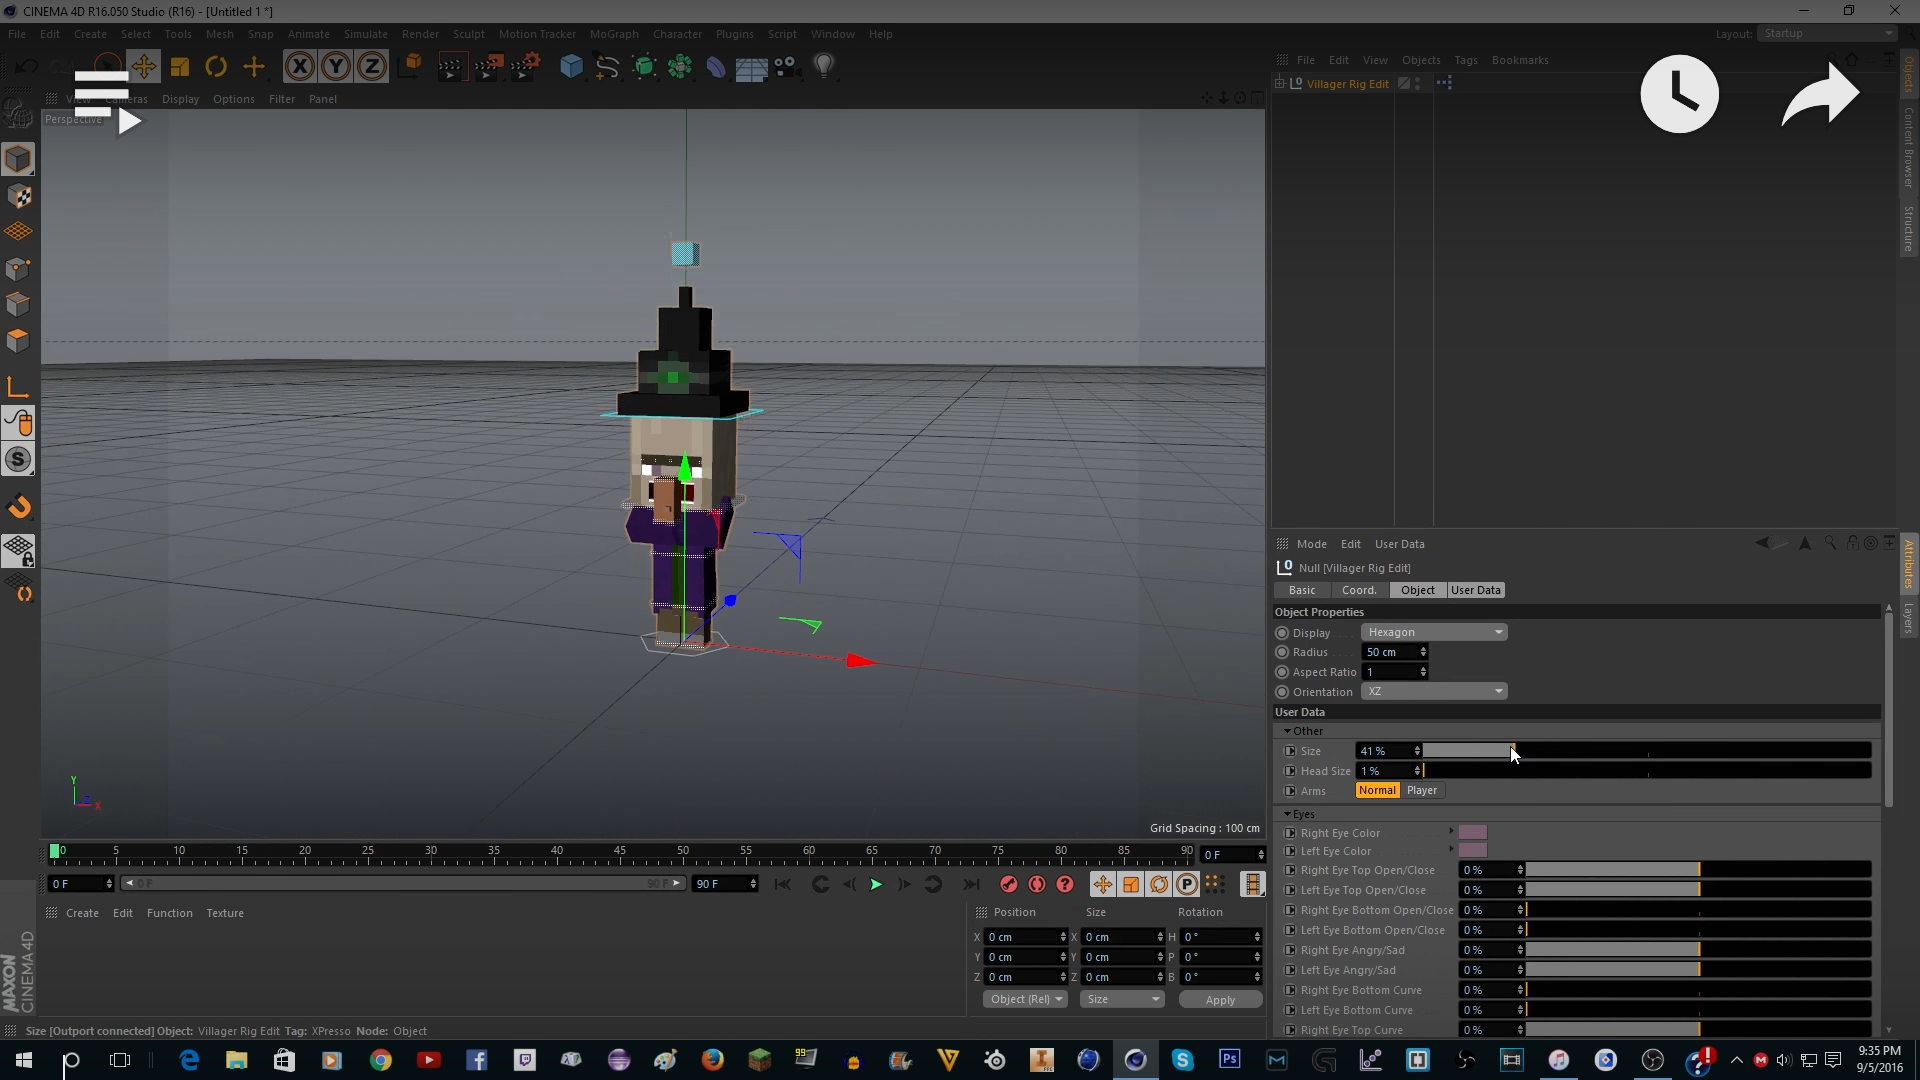Toggle Parameter keyframe recording P icon
1920x1080 pixels.
pos(1186,884)
